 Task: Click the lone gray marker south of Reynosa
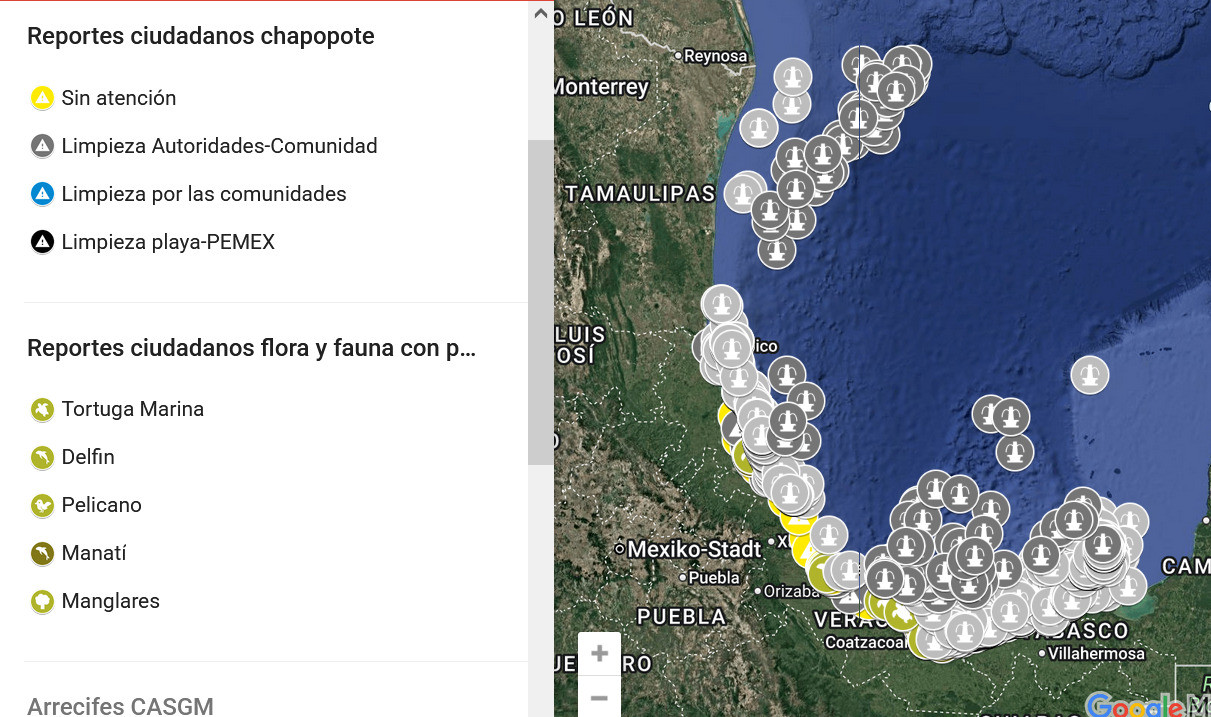(759, 128)
